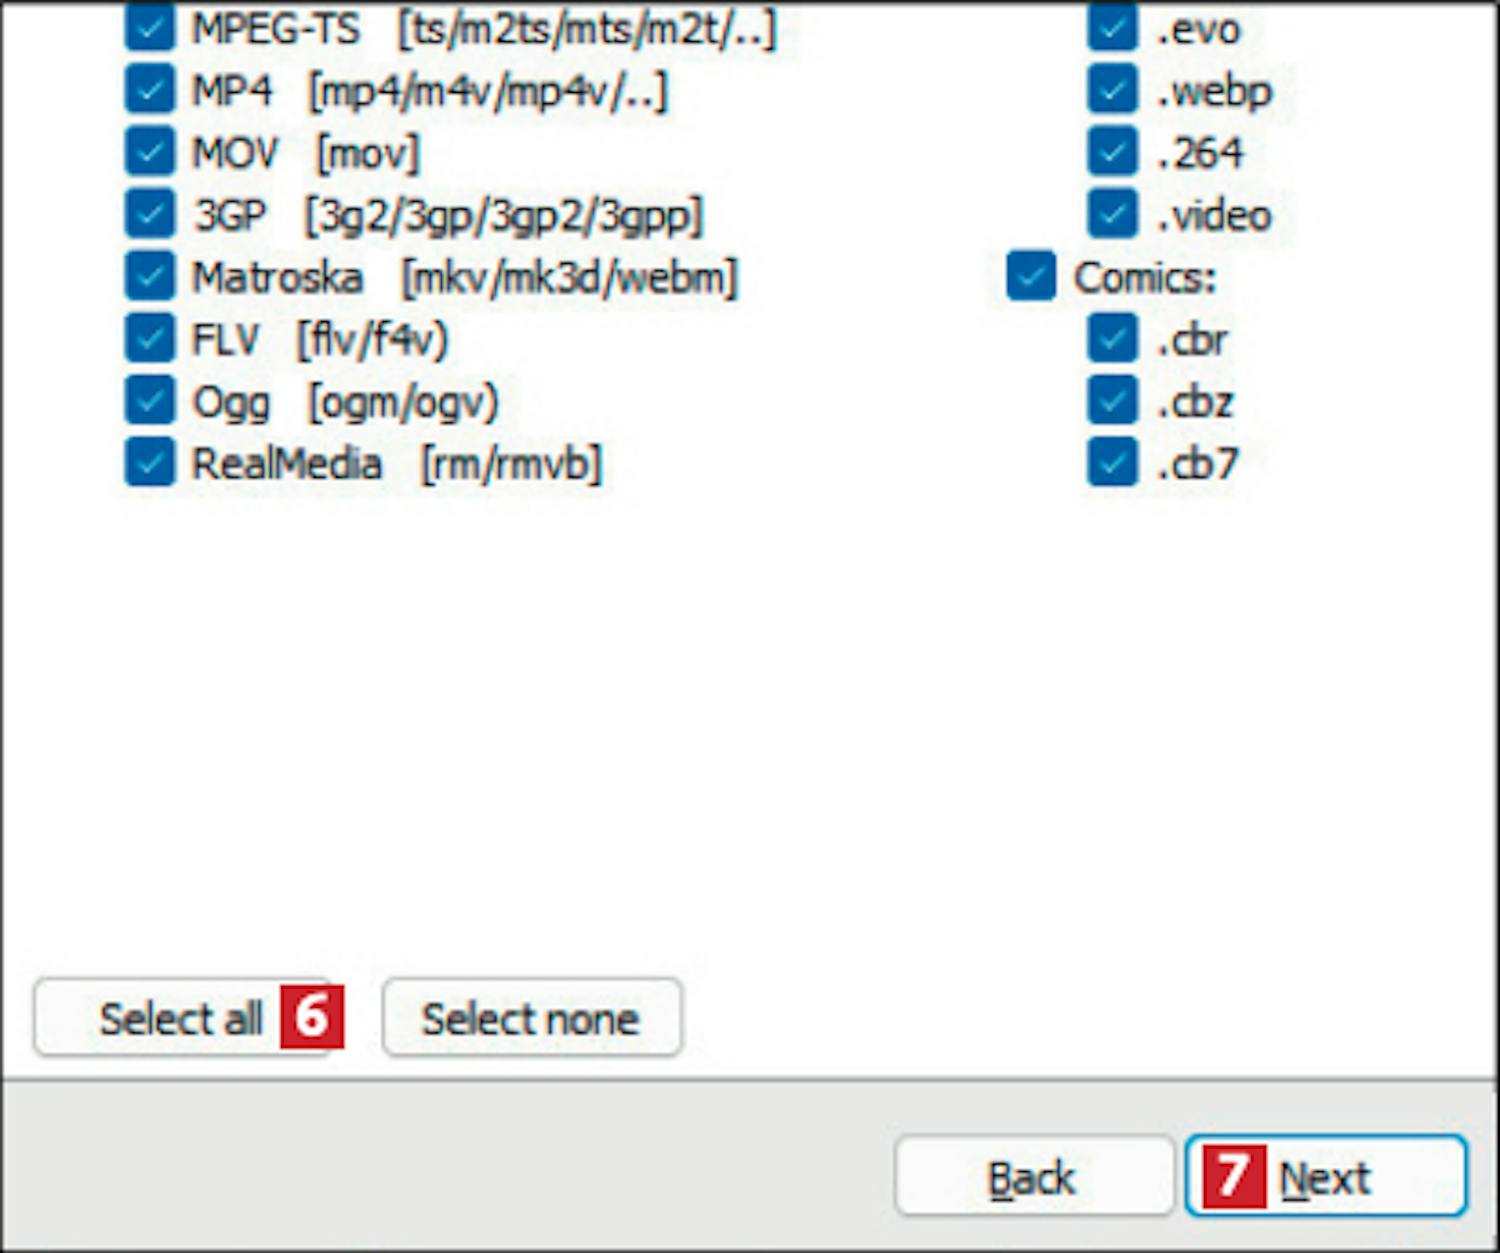Screen dimensions: 1500x1253
Task: Toggle the .webp extension checkbox
Action: tap(1112, 90)
